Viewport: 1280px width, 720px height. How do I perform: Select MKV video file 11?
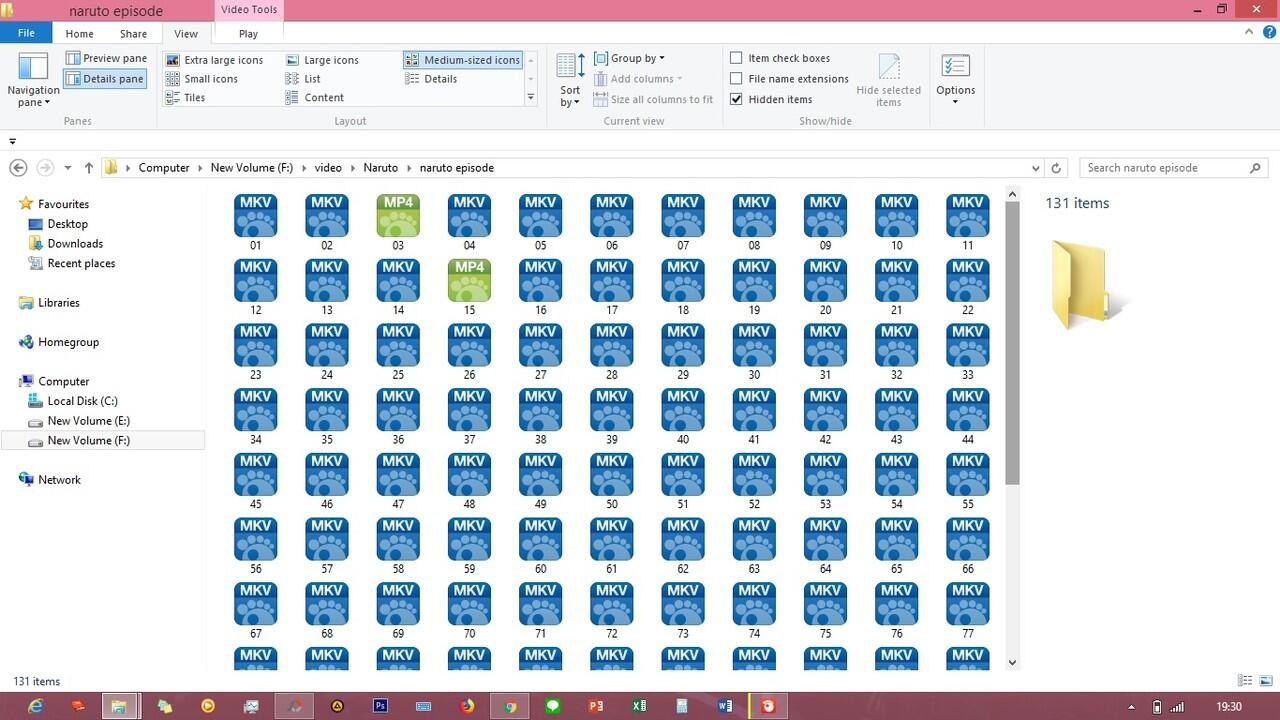click(x=967, y=222)
